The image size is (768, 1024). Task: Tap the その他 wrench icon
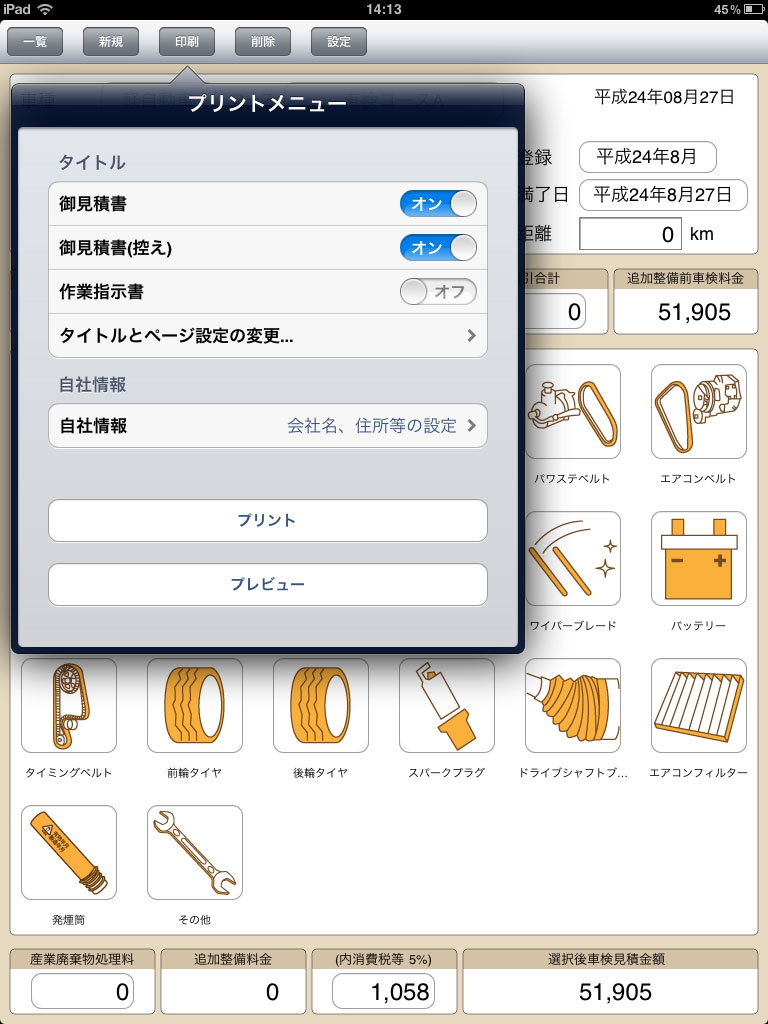pos(195,852)
